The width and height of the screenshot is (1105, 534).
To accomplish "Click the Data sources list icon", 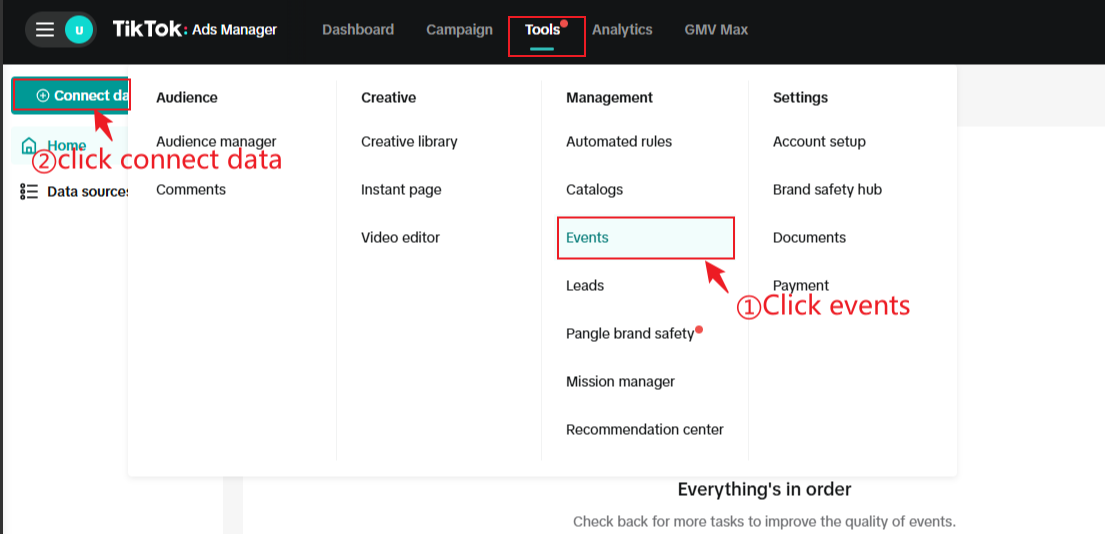I will [29, 192].
